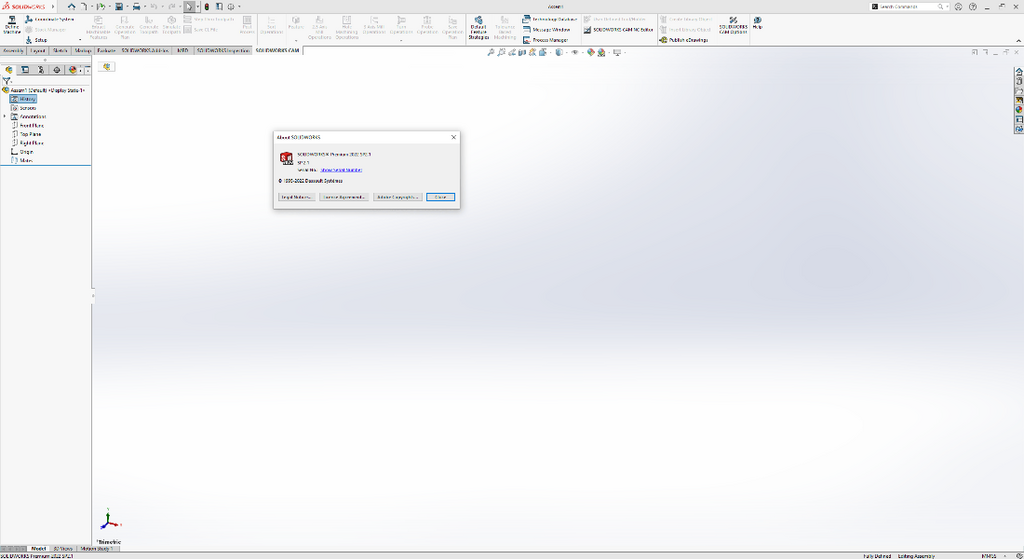Launch SOLIDWORKS CAM NC Editor
The image size is (1024, 559).
618,30
